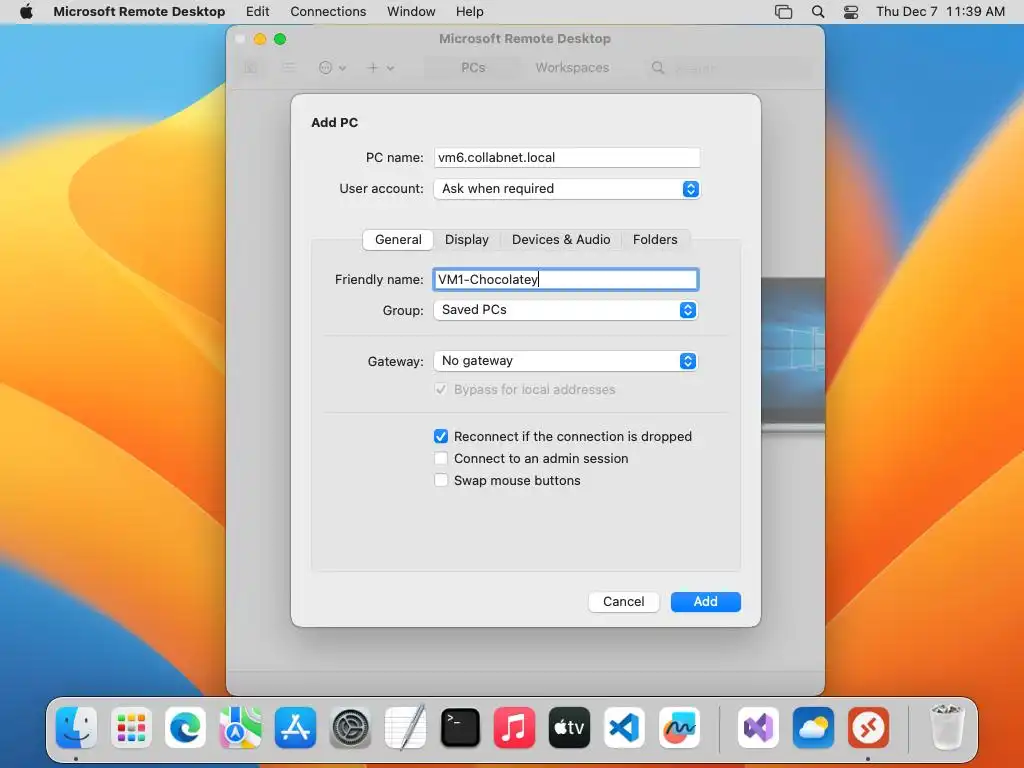Viewport: 1024px width, 768px height.
Task: Click the toolbar search magnifier icon
Action: [x=658, y=67]
